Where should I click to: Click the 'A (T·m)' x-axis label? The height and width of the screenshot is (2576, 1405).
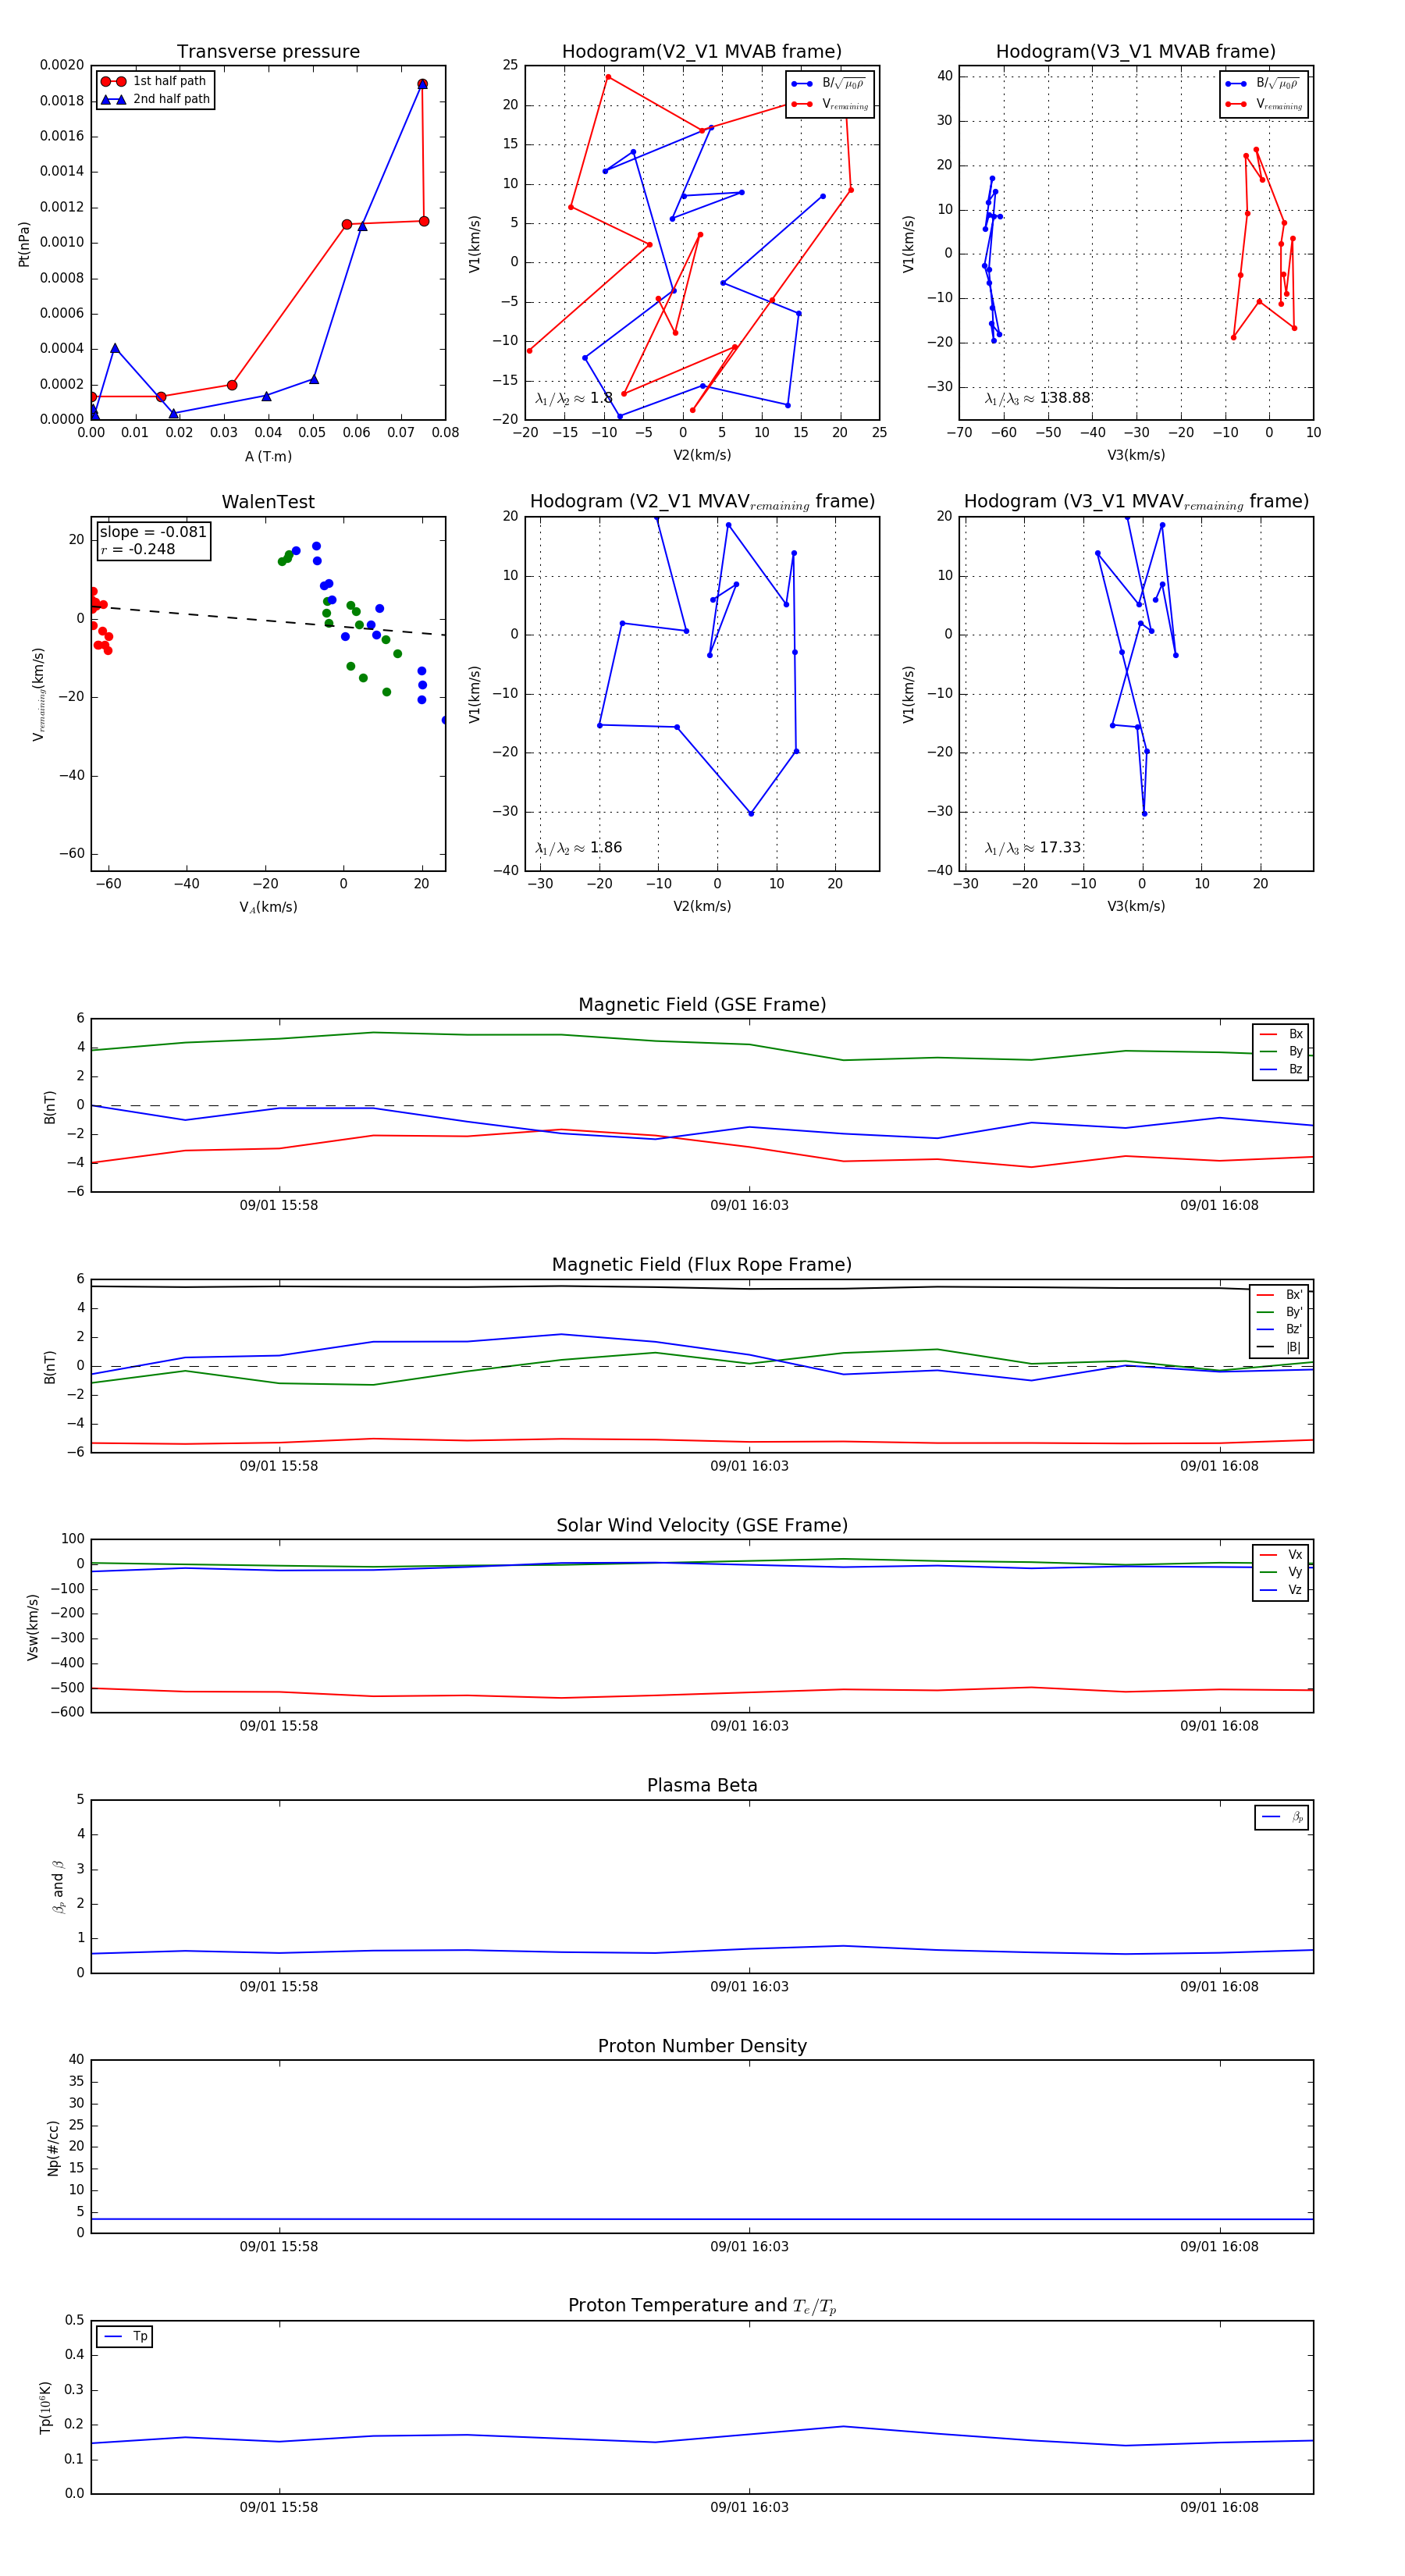click(x=268, y=456)
